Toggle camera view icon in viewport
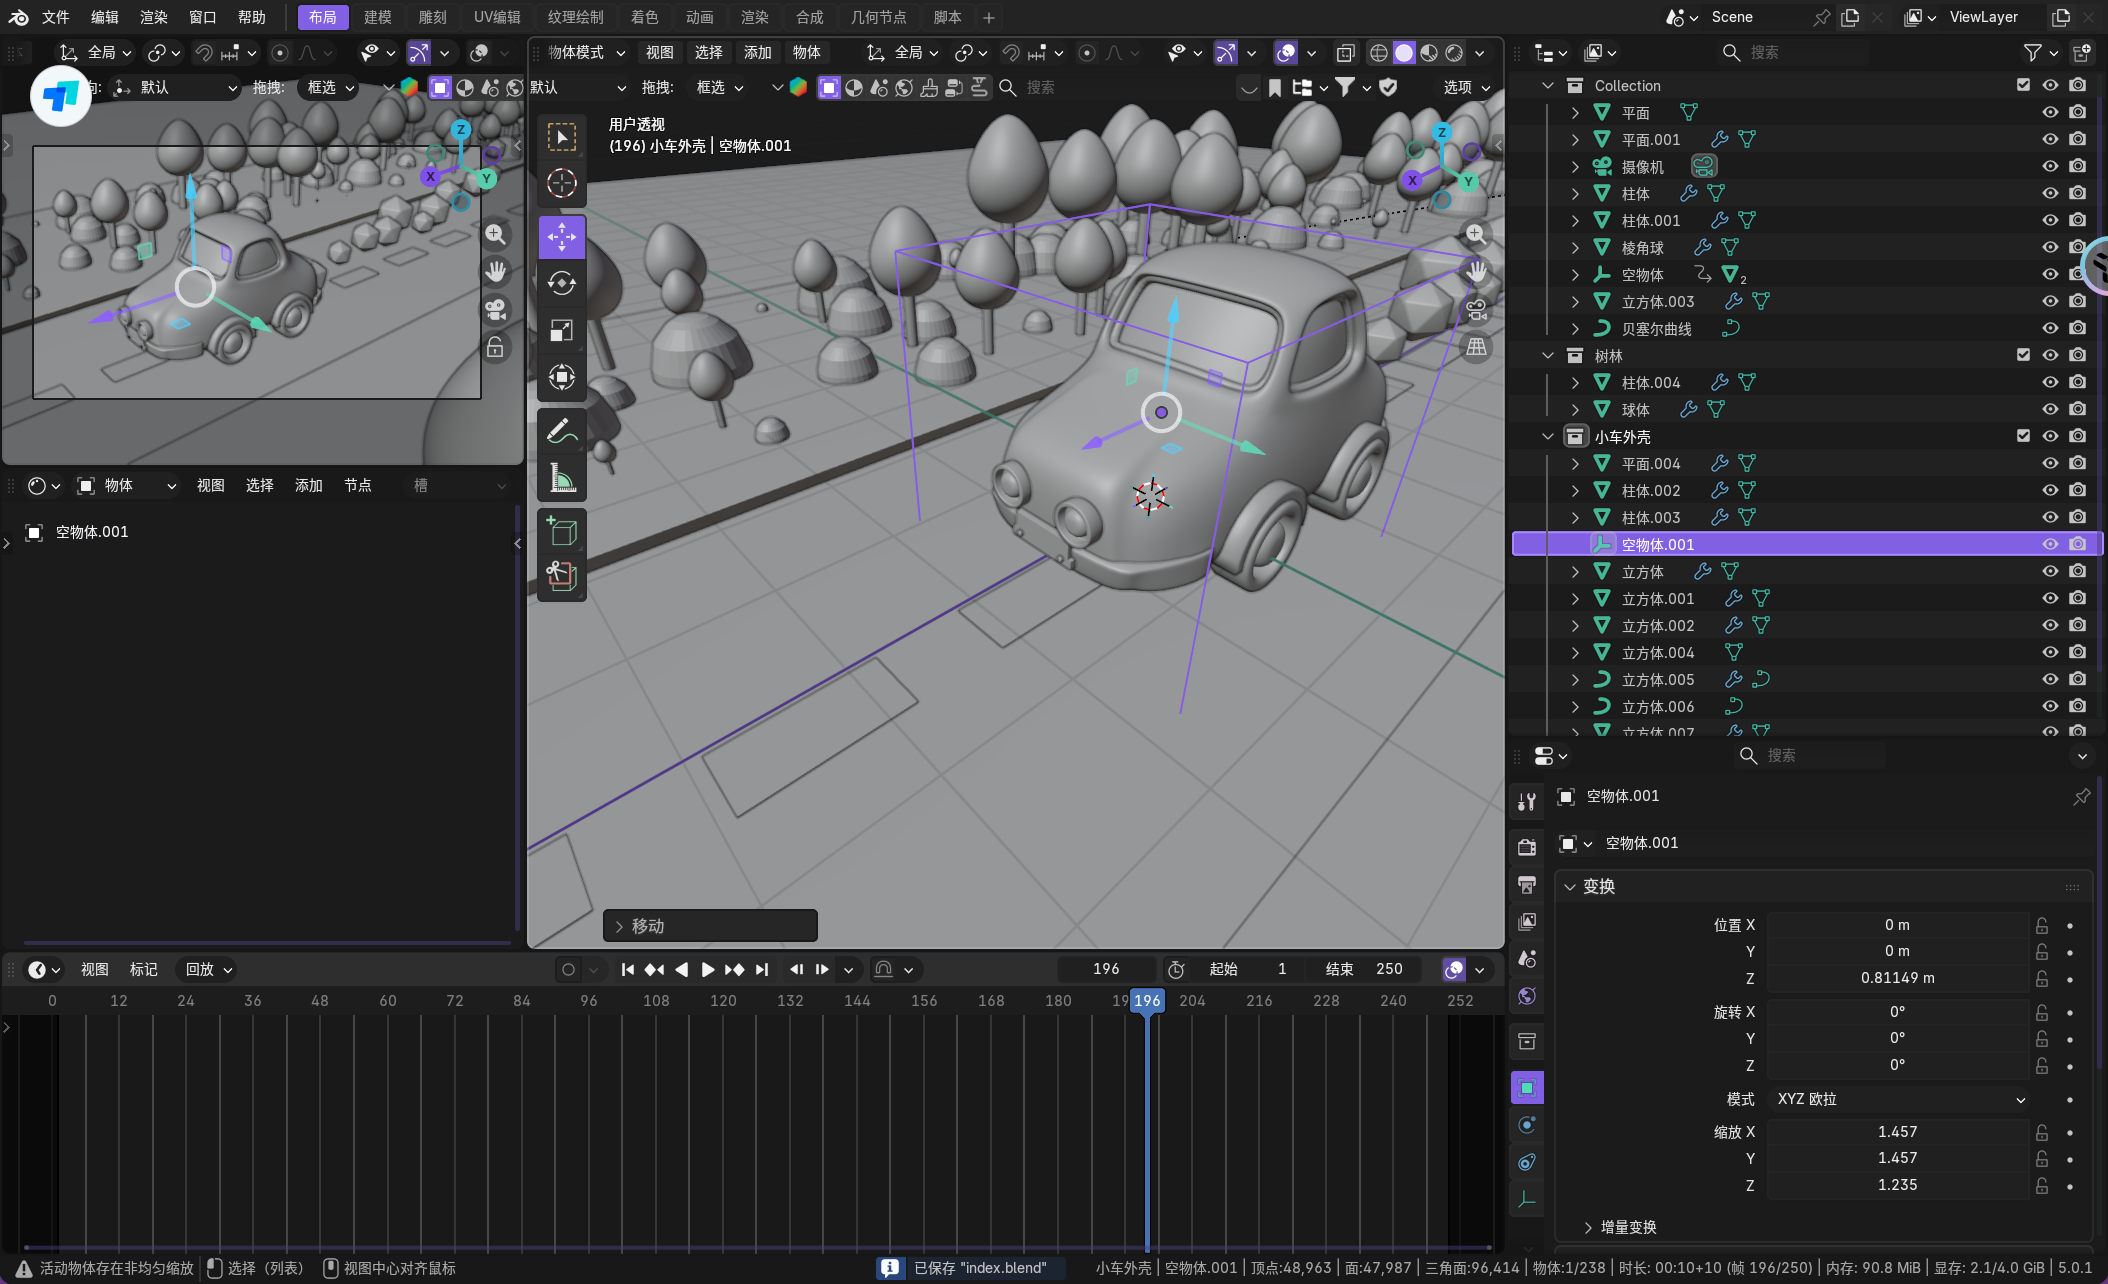The image size is (2108, 1284). tap(1476, 310)
